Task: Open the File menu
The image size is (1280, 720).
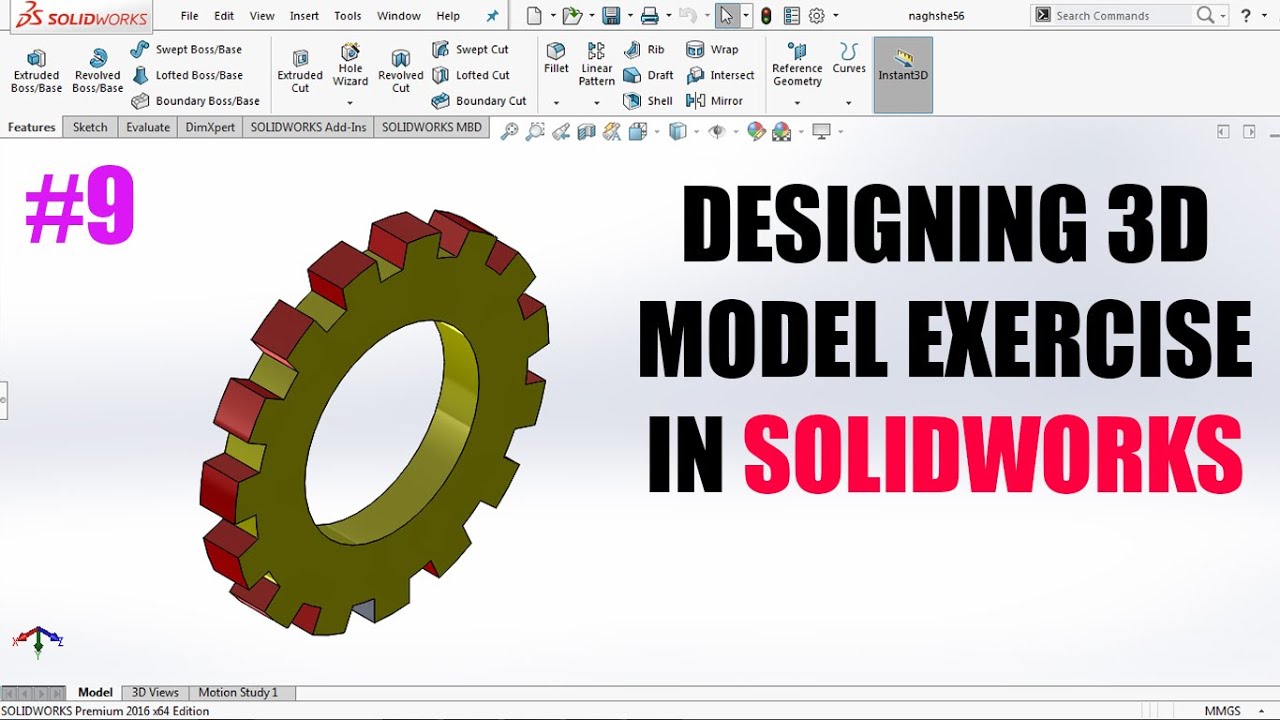Action: coord(189,16)
